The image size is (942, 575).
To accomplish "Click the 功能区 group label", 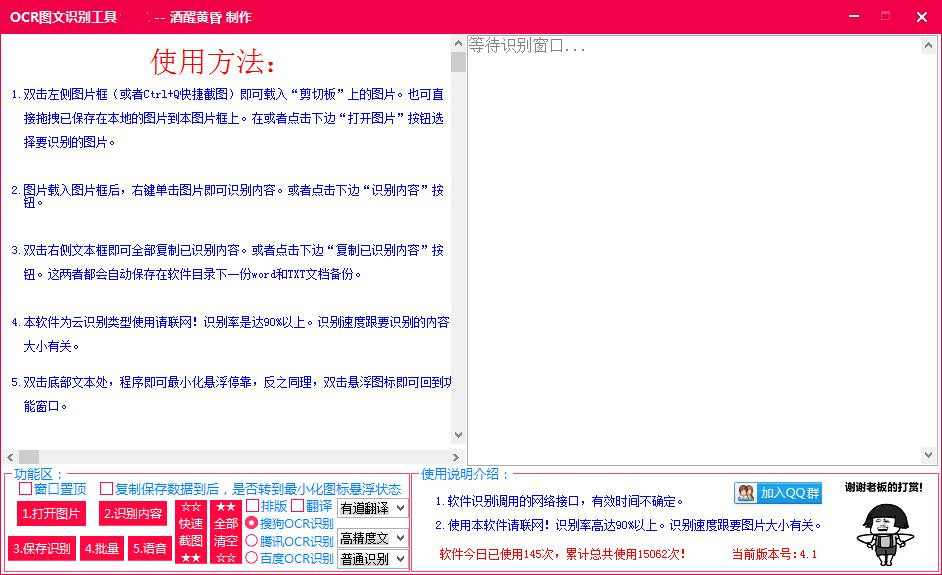I will coord(37,474).
